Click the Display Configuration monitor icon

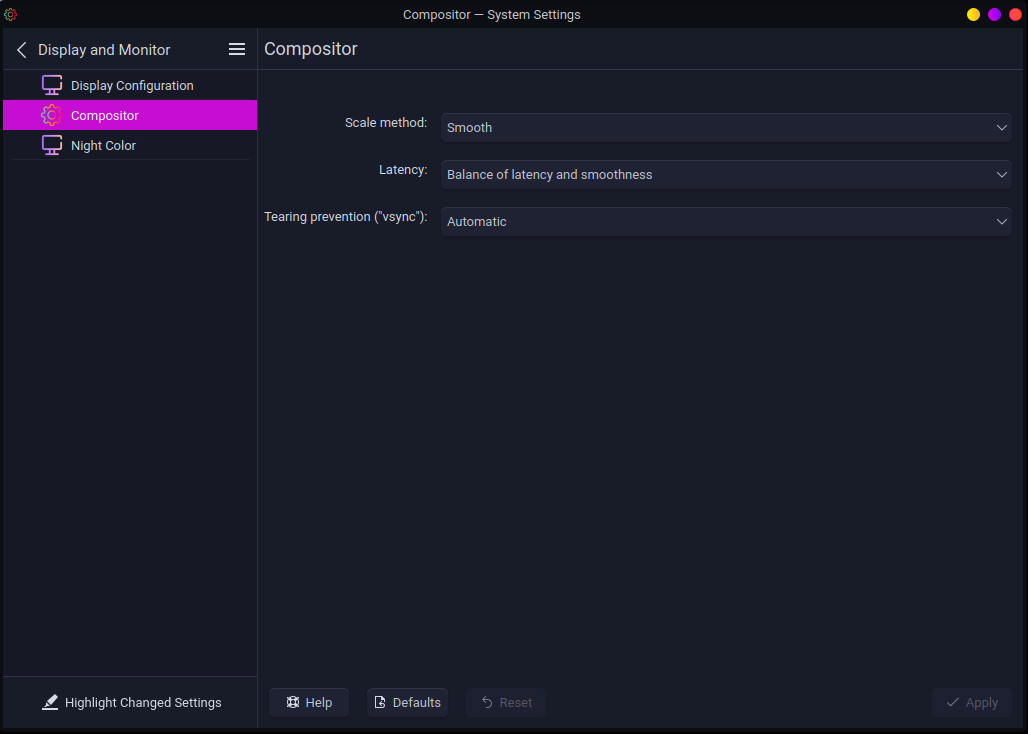52,85
